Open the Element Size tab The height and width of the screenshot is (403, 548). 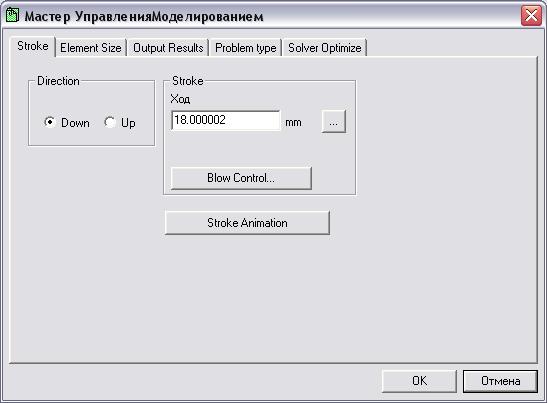click(91, 48)
